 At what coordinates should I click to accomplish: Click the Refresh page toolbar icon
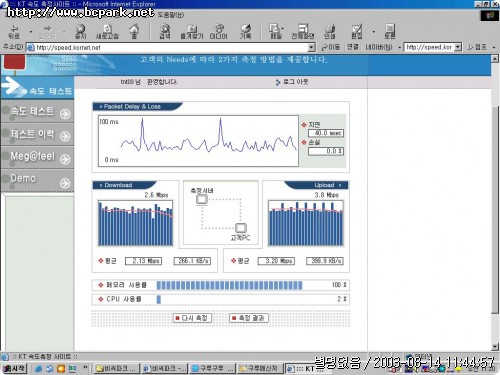point(107,29)
